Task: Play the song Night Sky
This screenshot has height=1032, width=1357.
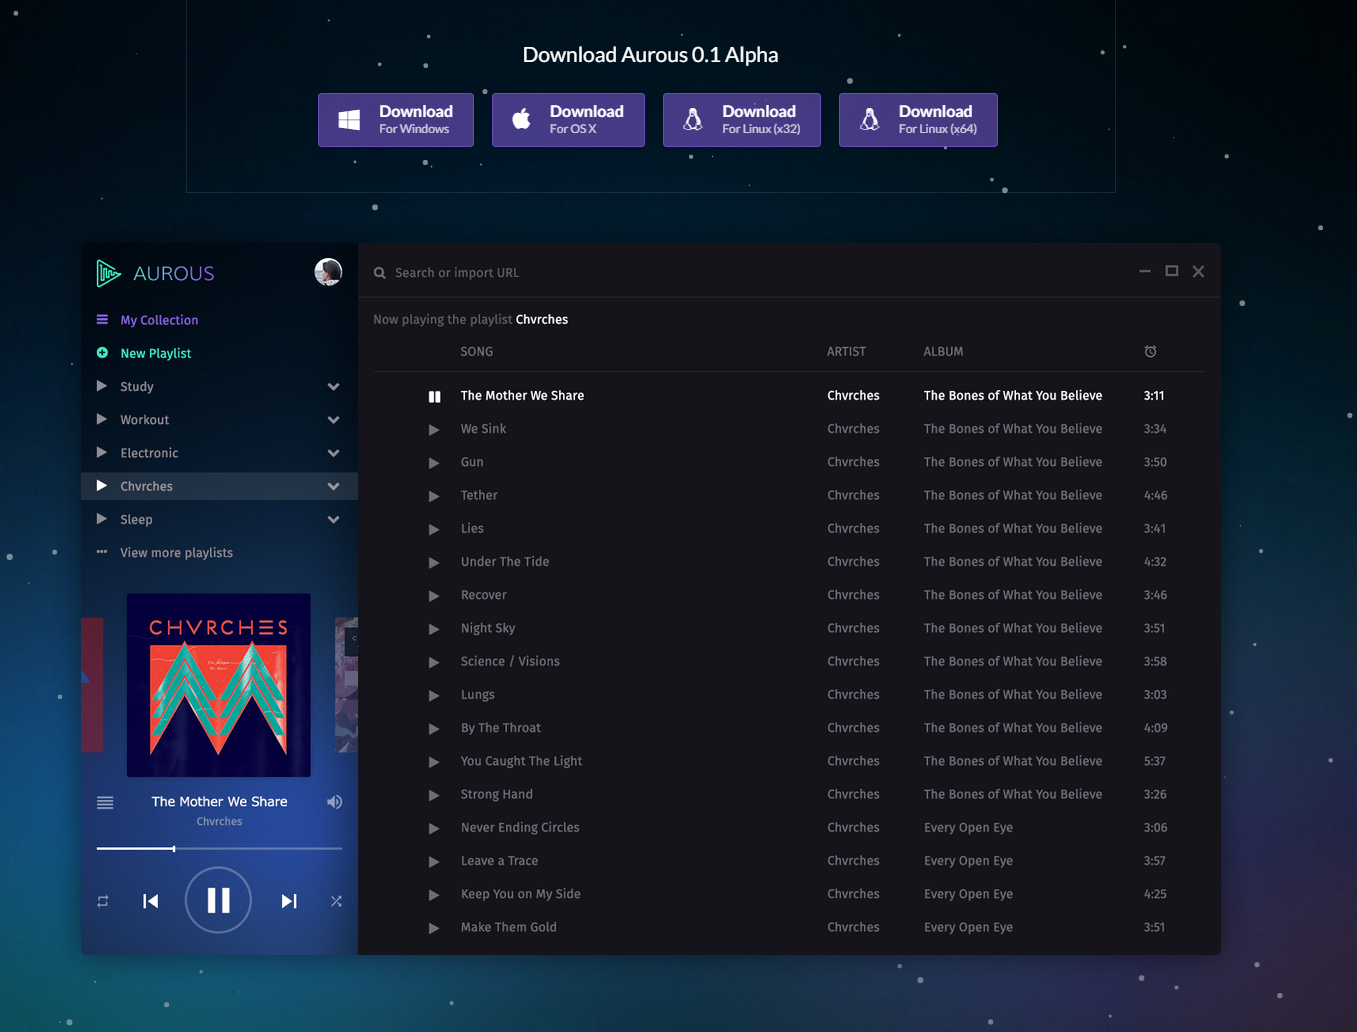Action: pos(434,629)
